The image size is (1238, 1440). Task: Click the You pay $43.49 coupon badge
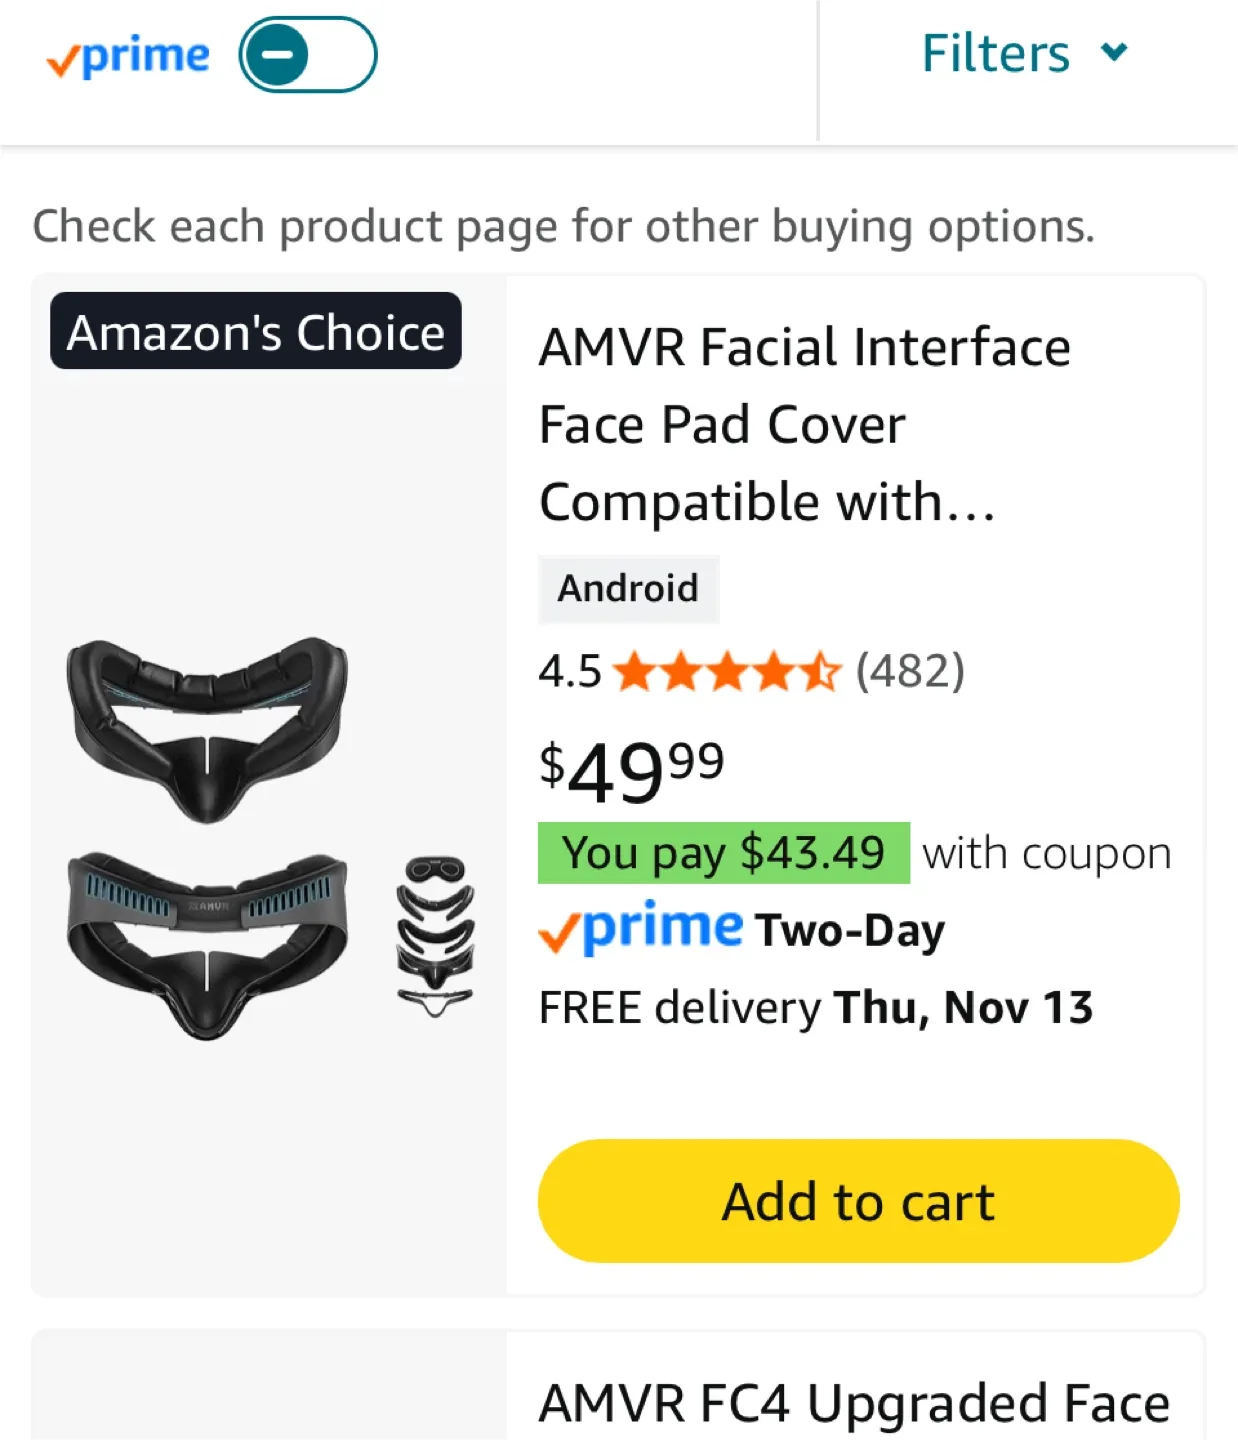pos(723,853)
